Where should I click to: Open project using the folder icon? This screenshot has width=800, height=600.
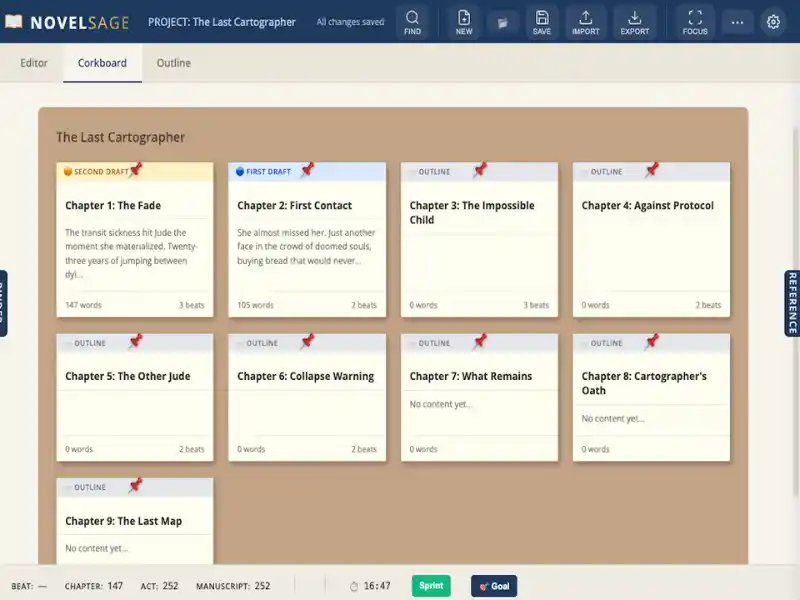[503, 22]
